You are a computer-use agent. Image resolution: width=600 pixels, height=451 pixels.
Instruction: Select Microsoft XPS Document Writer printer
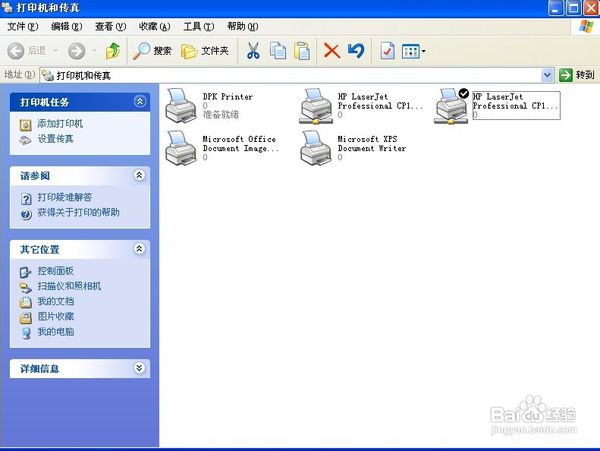tap(318, 148)
